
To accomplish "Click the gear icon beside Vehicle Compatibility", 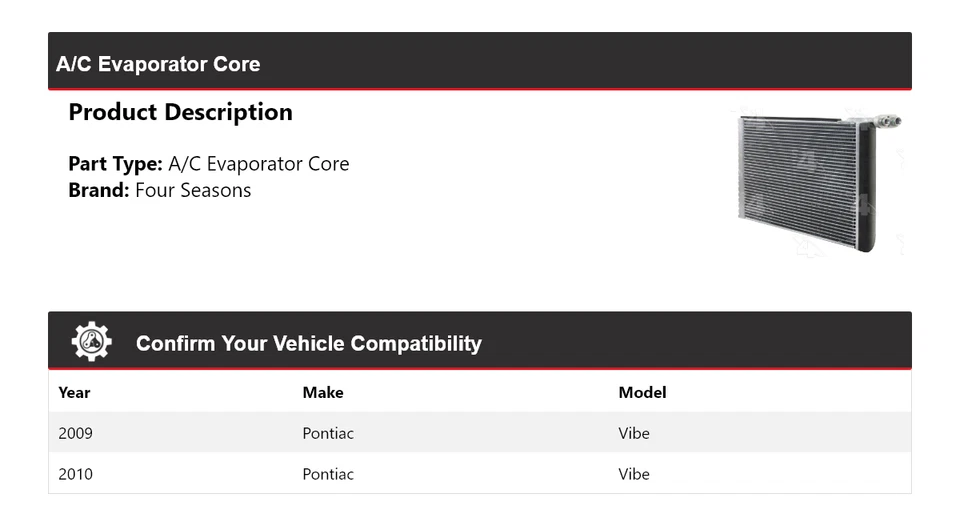I will pos(91,342).
